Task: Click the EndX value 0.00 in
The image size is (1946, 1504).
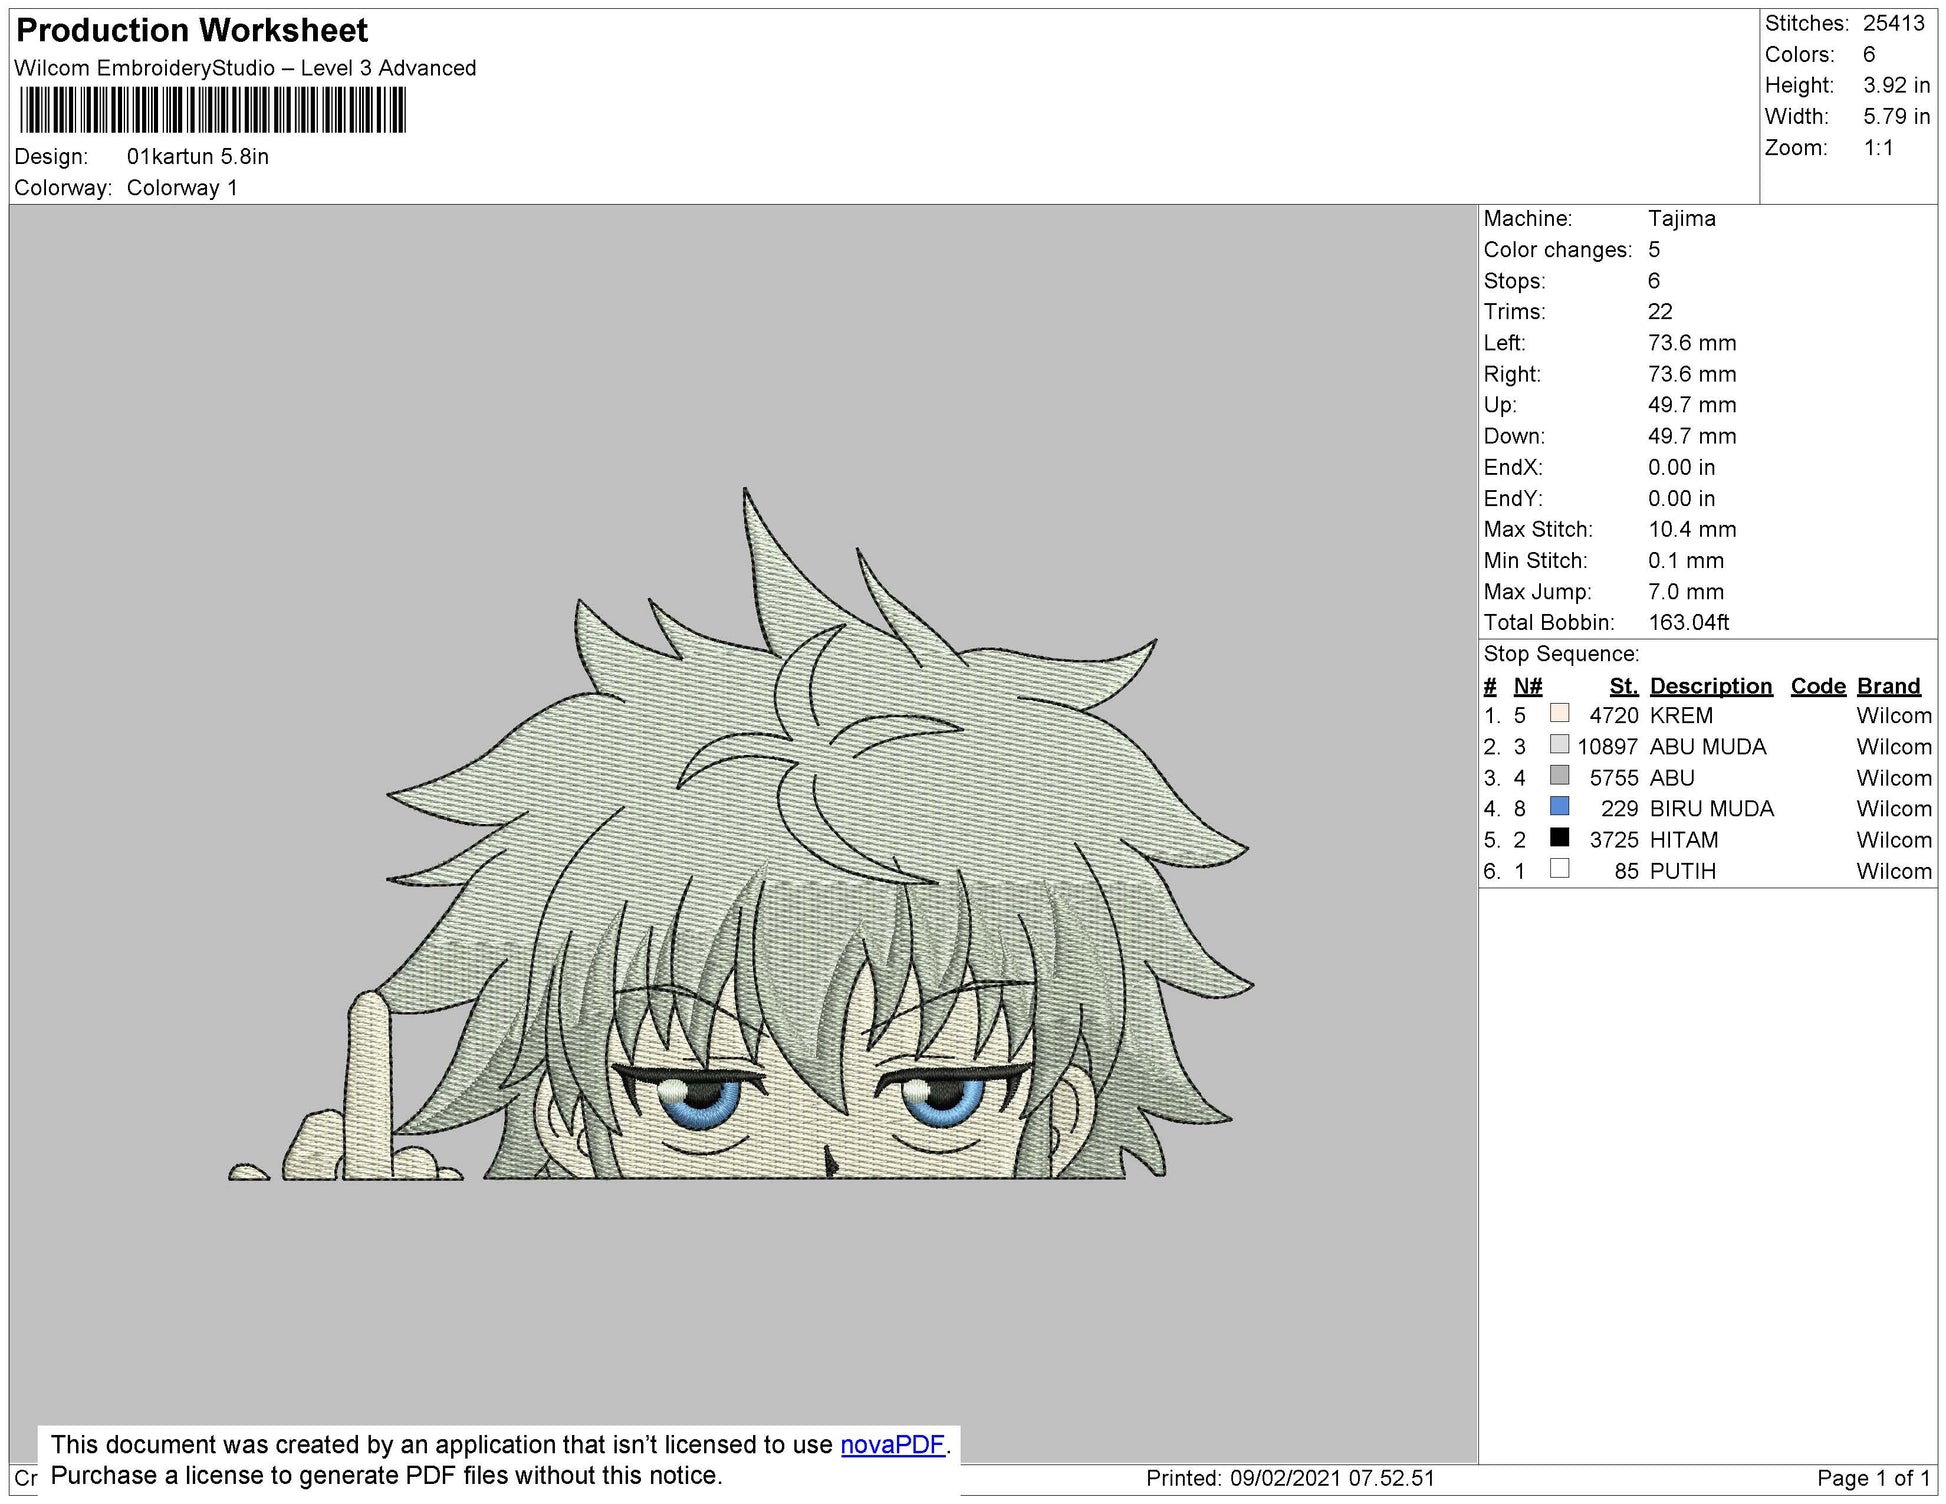Action: pyautogui.click(x=1681, y=468)
